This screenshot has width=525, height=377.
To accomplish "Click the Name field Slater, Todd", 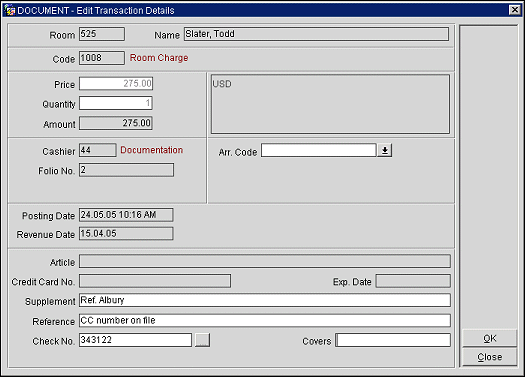I will [x=316, y=34].
